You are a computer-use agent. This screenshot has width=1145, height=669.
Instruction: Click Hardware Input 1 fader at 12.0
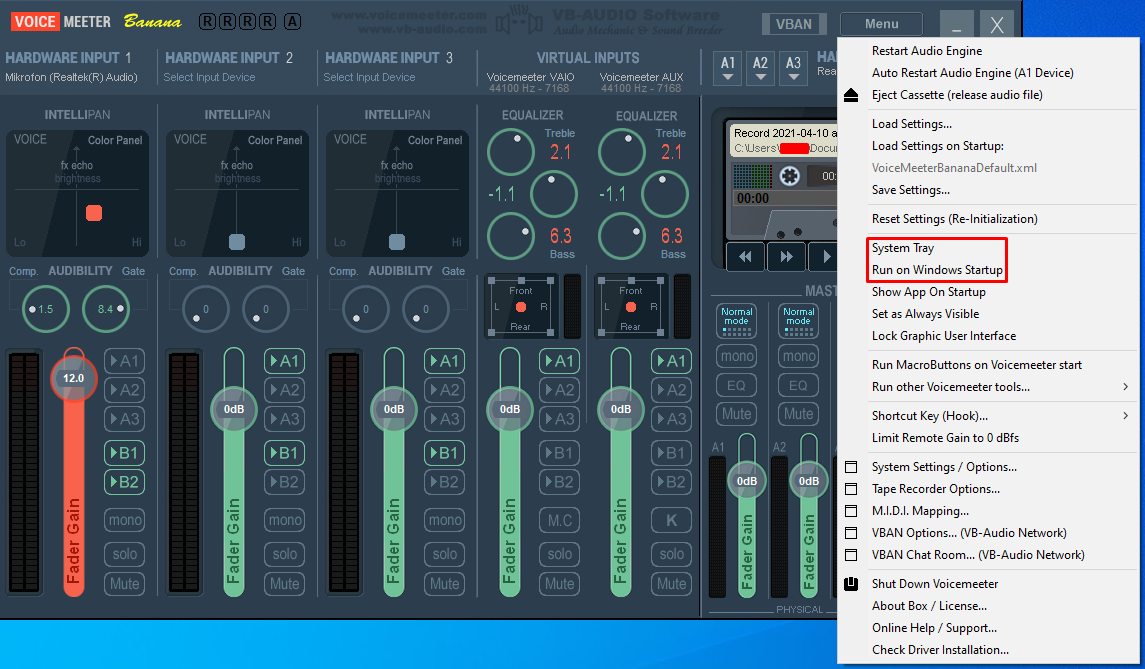(x=73, y=378)
